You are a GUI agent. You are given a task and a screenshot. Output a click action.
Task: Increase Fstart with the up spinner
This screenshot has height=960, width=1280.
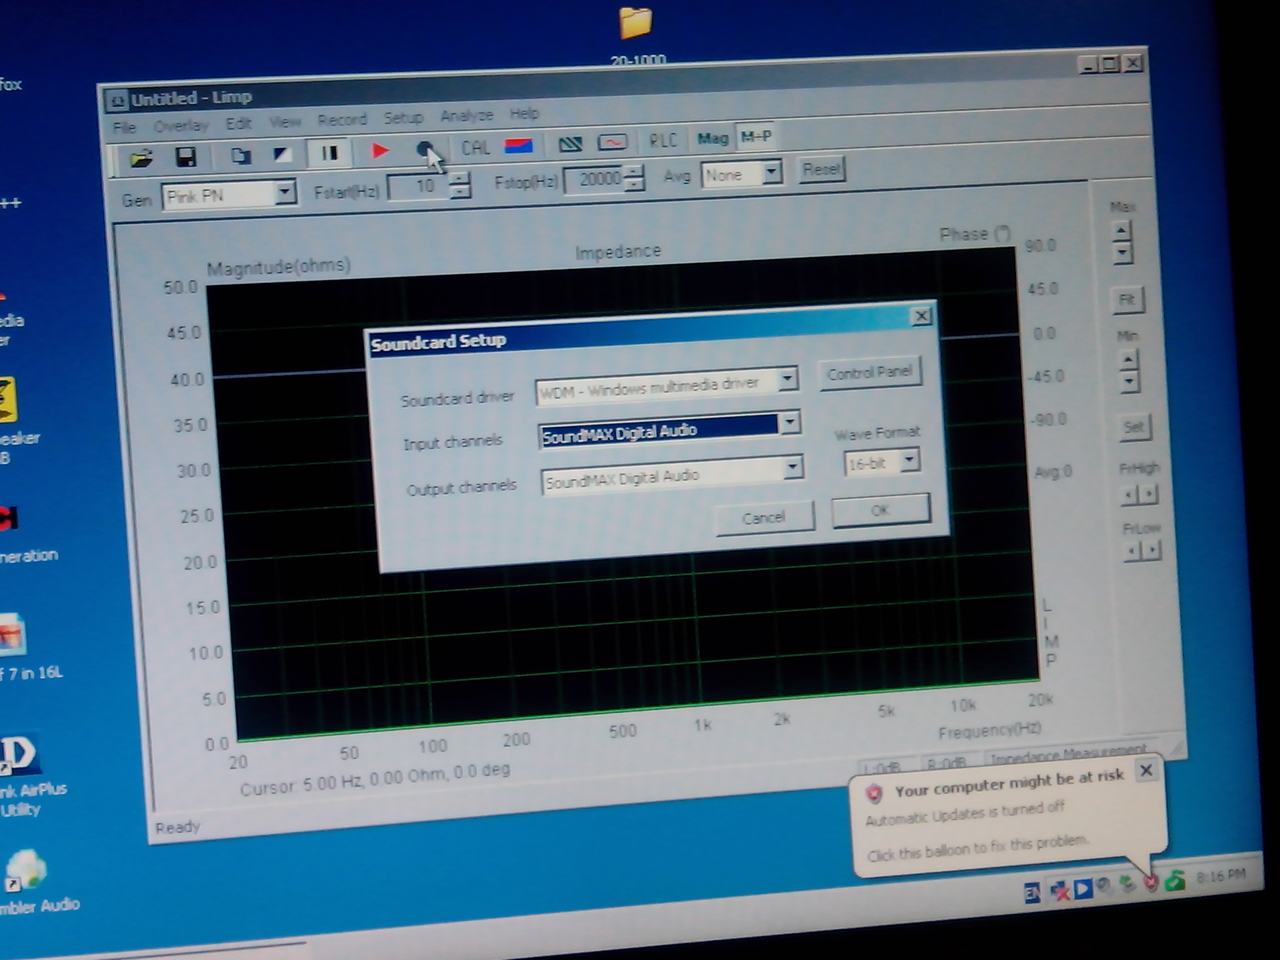[x=459, y=180]
